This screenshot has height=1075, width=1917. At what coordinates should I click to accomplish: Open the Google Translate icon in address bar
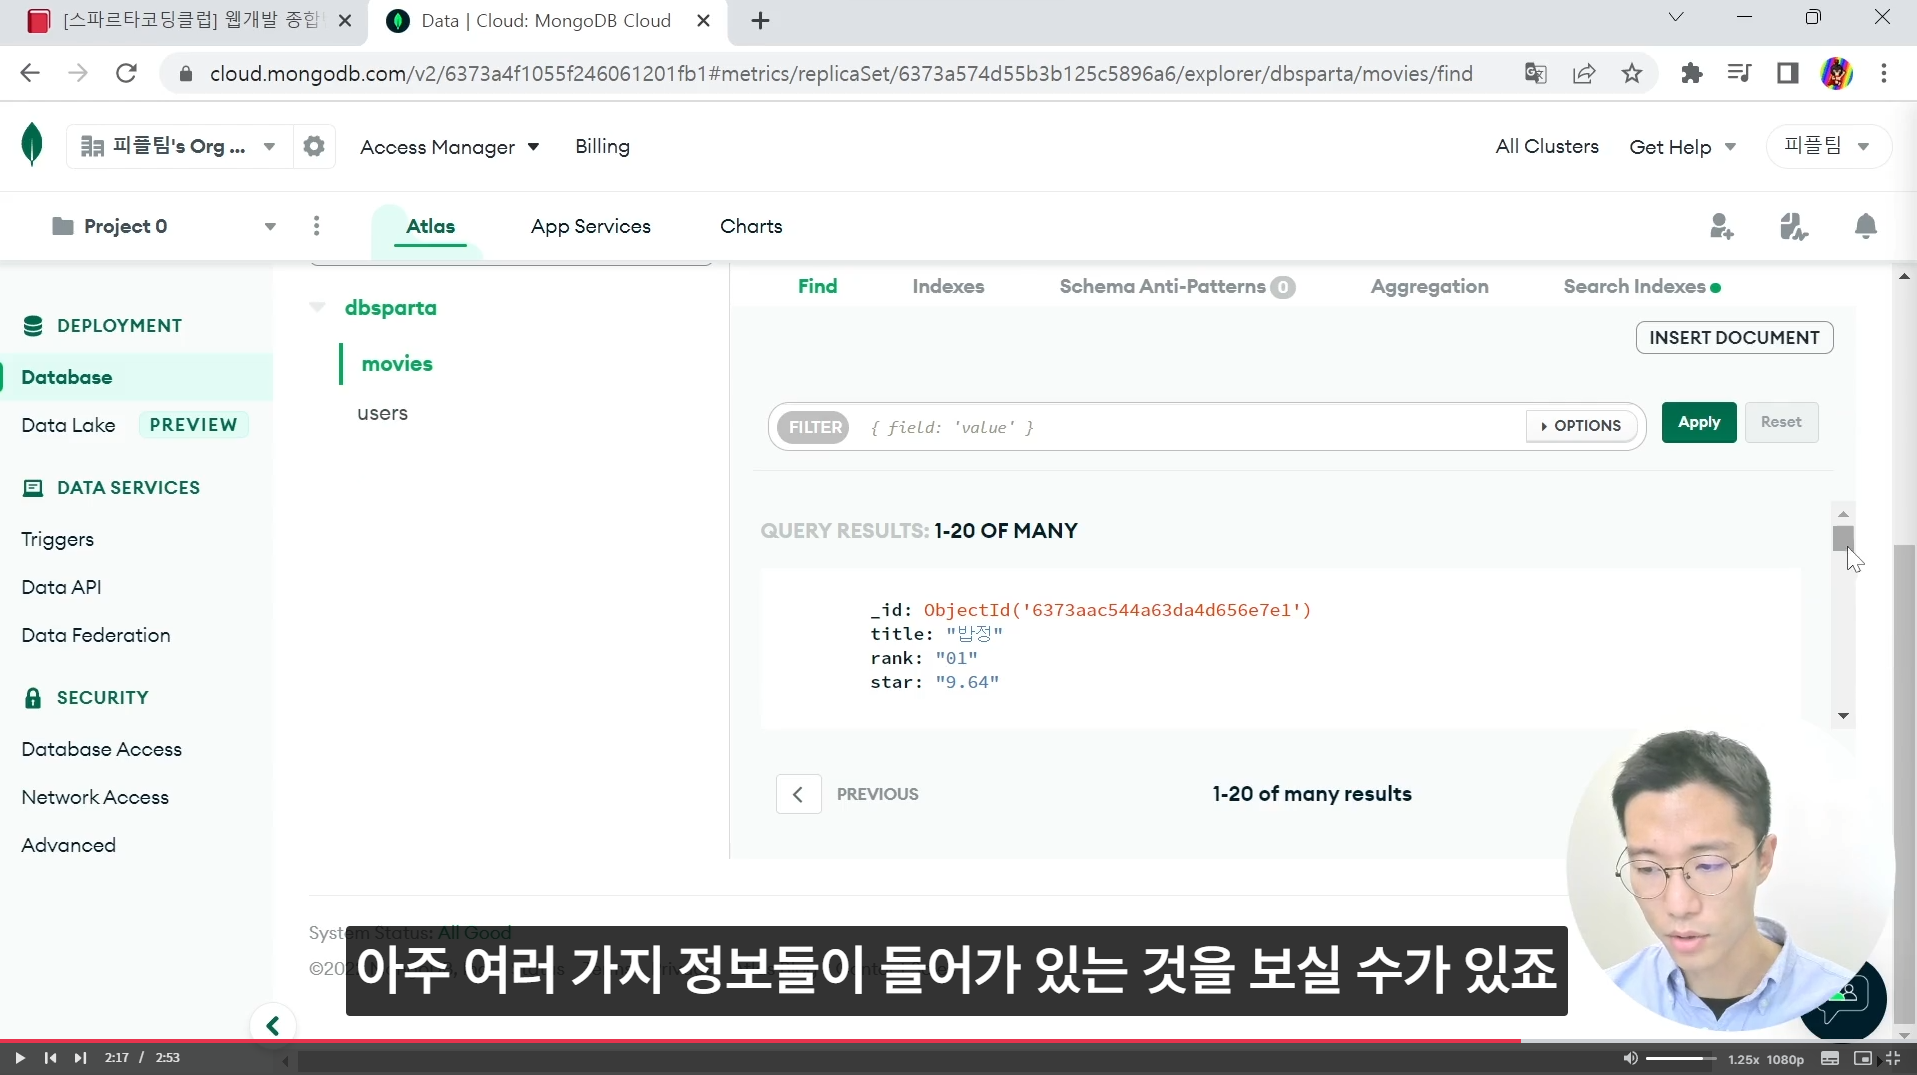coord(1535,73)
